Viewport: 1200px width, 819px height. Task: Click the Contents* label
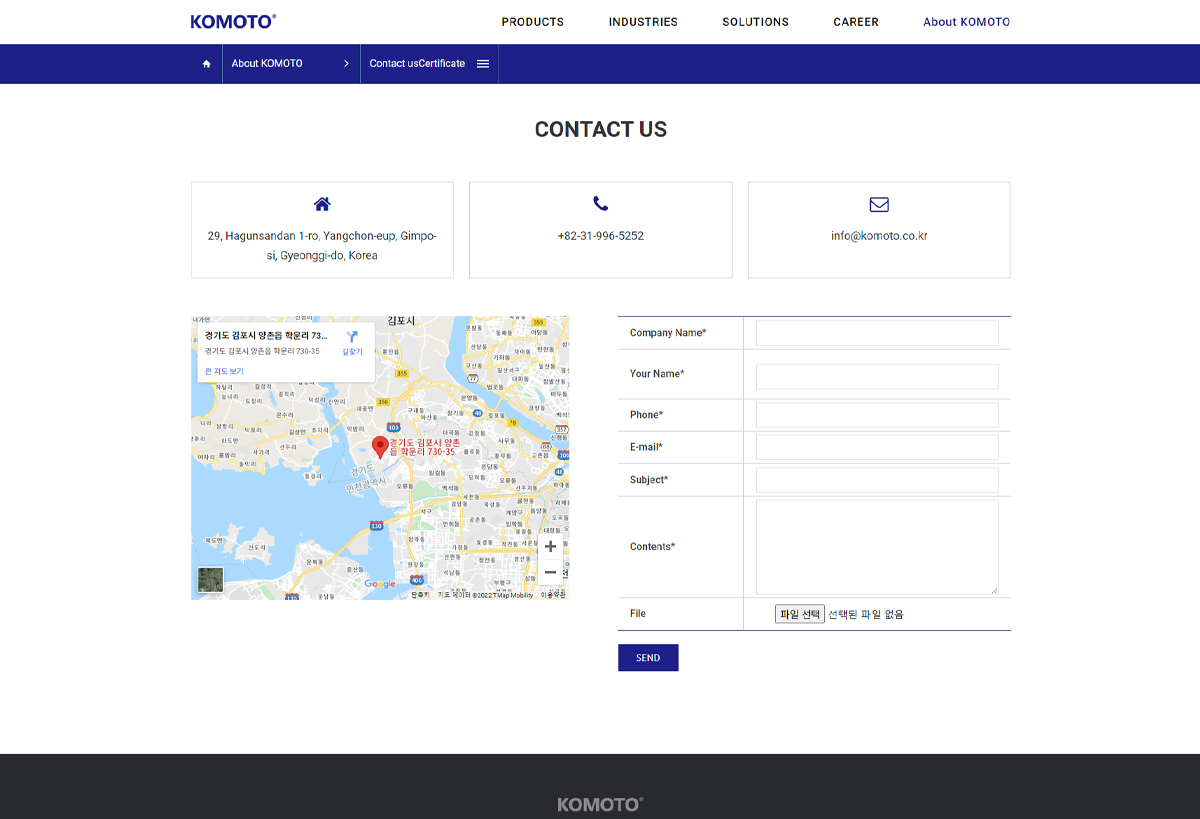[652, 547]
